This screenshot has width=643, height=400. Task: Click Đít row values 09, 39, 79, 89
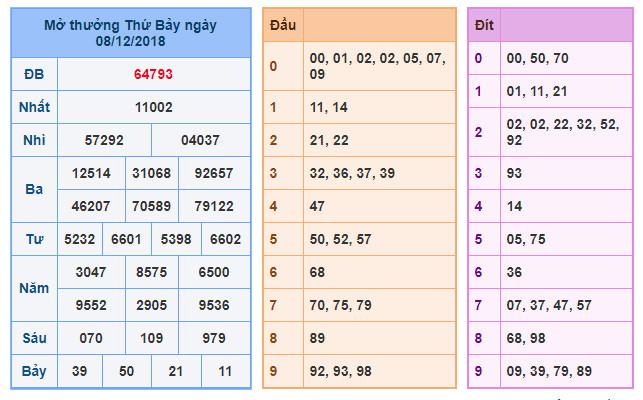coord(549,371)
